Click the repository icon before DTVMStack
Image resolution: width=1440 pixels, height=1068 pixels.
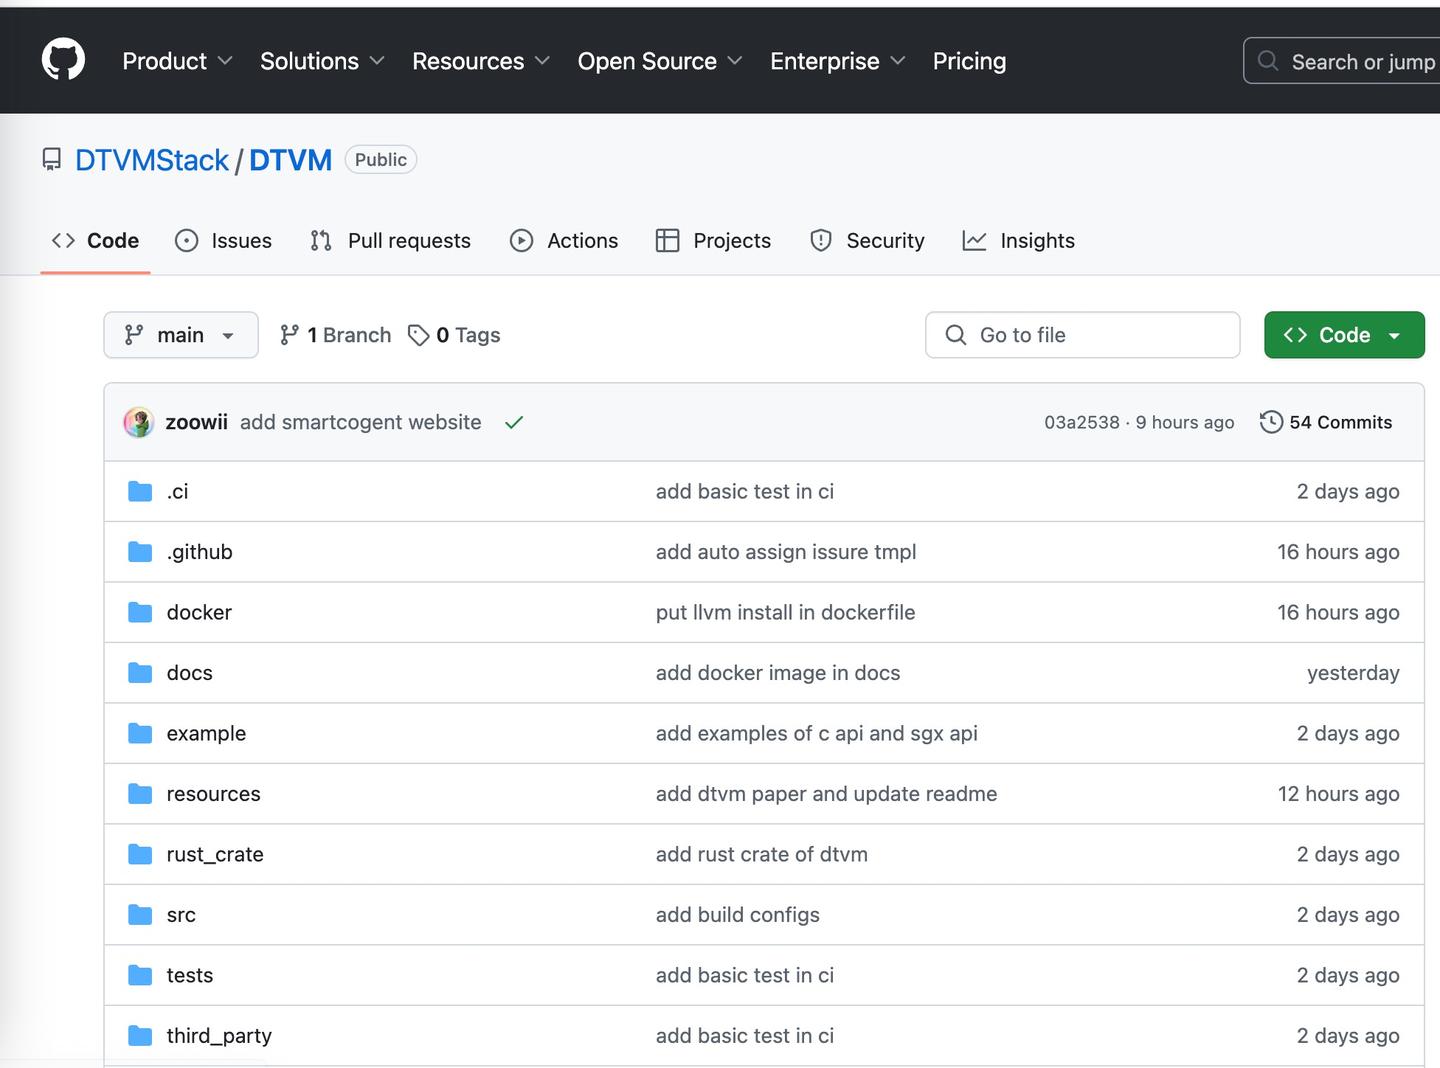coord(52,160)
